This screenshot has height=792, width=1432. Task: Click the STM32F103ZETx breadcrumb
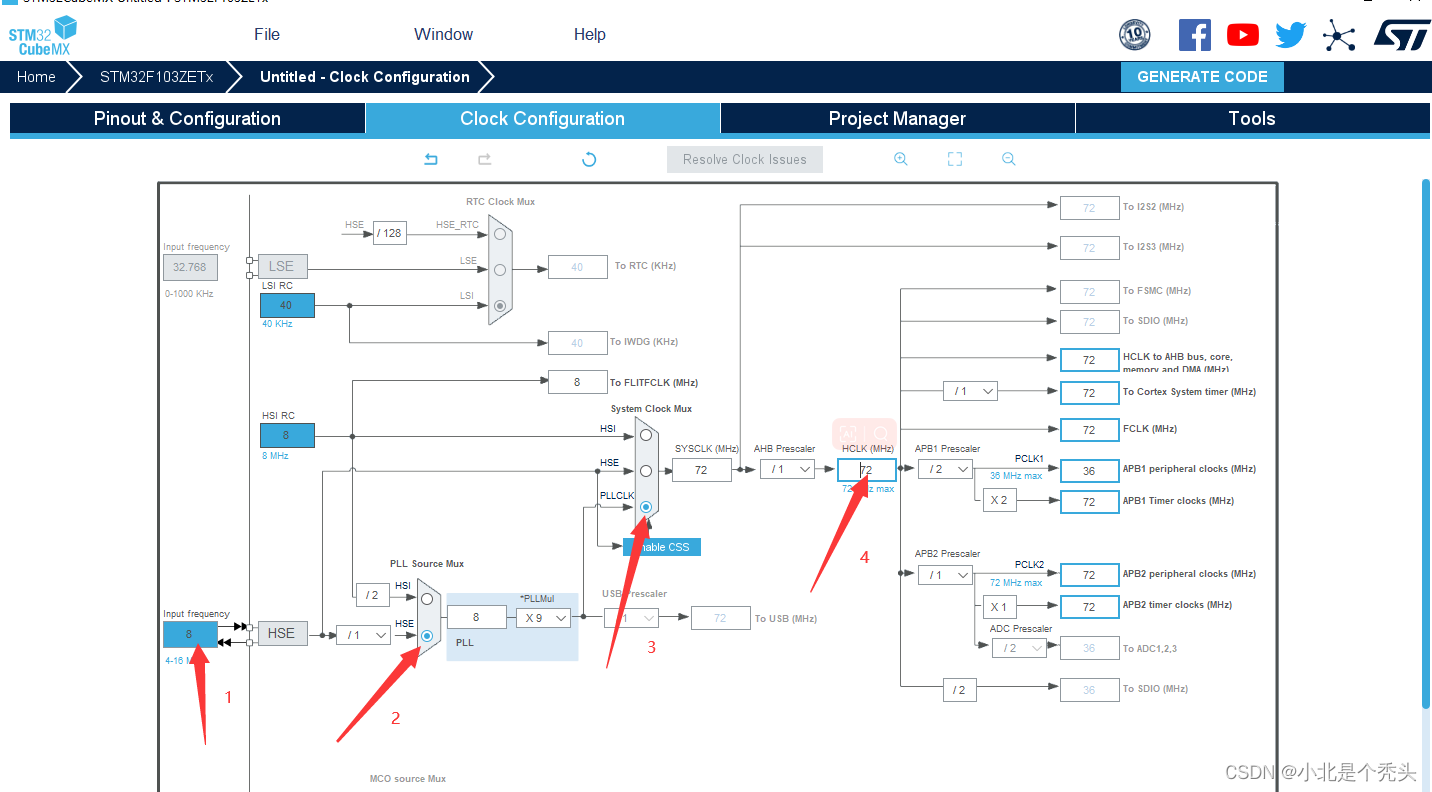tap(156, 77)
